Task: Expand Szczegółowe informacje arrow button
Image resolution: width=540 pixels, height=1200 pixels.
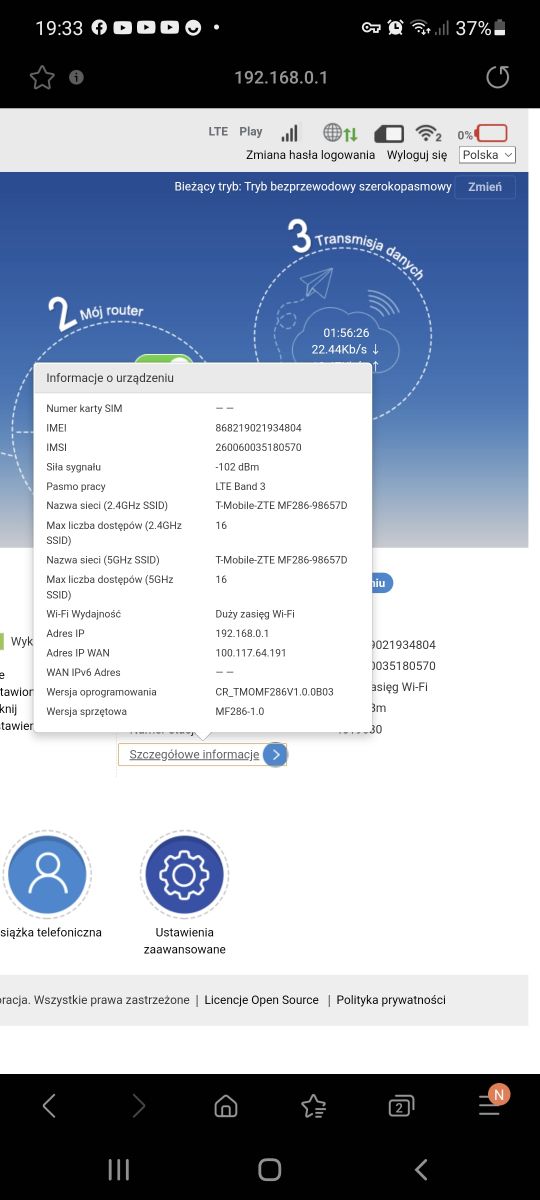Action: click(276, 755)
